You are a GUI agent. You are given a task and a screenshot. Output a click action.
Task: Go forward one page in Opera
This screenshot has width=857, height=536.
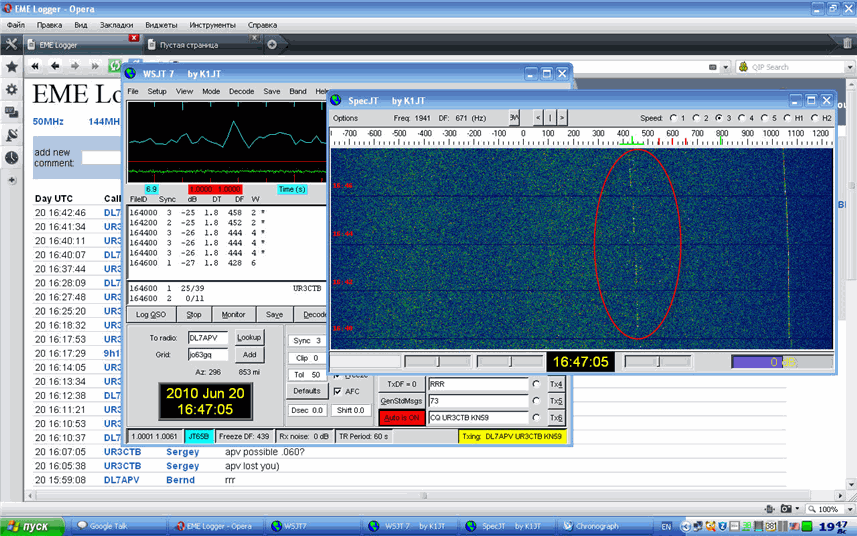(x=75, y=66)
